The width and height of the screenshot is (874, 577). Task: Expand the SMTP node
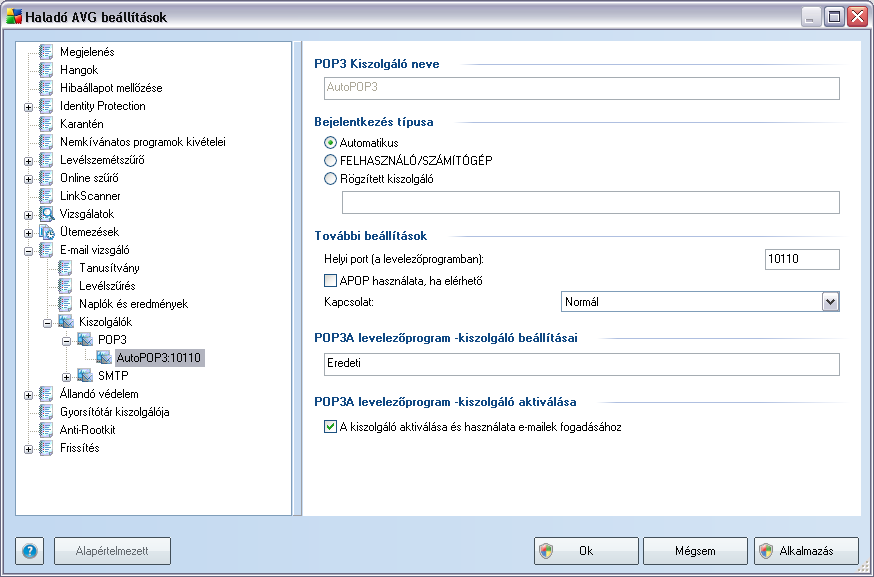pos(66,377)
